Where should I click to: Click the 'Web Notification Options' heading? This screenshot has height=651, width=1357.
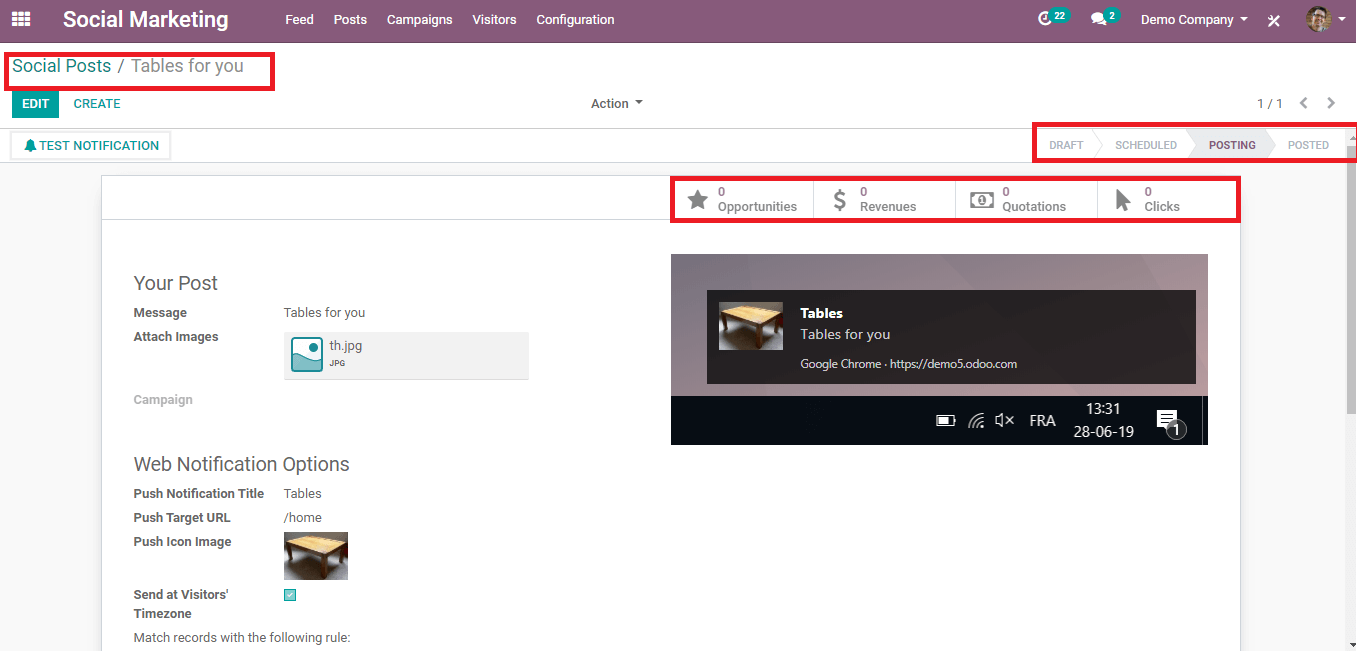point(242,464)
